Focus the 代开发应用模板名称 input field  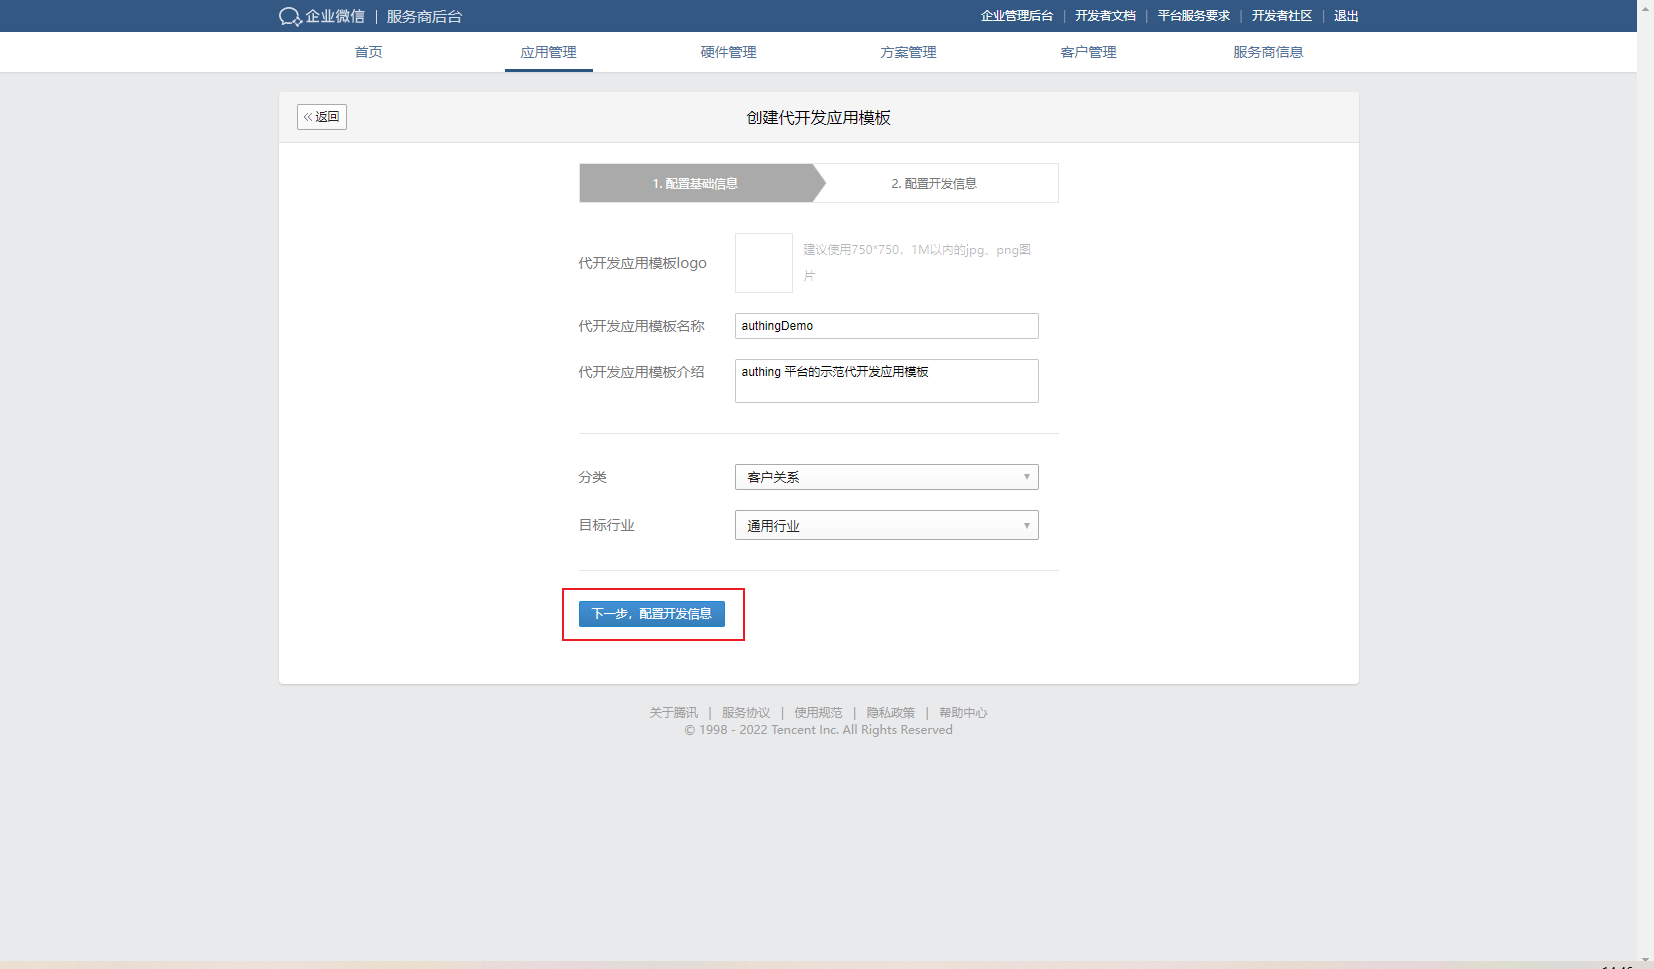(x=886, y=326)
